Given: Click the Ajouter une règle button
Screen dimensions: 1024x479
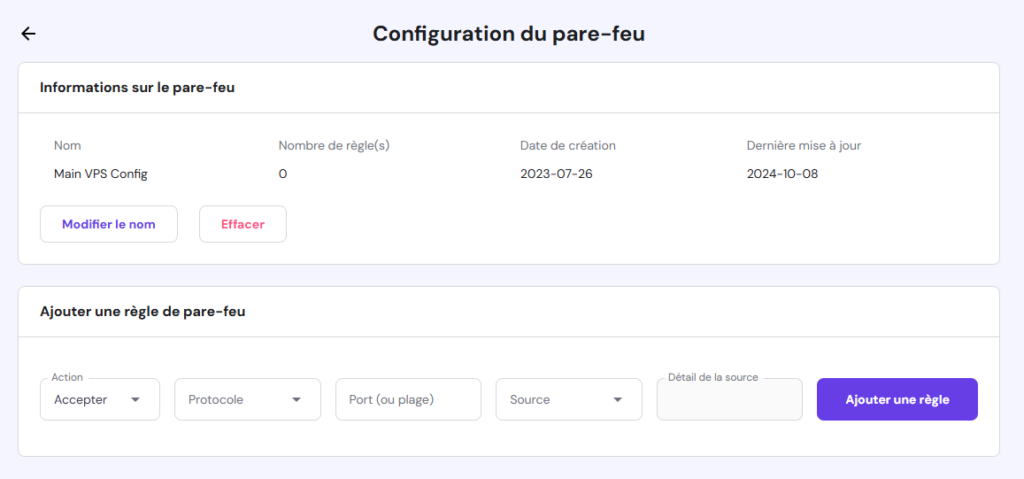Looking at the screenshot, I should point(897,399).
